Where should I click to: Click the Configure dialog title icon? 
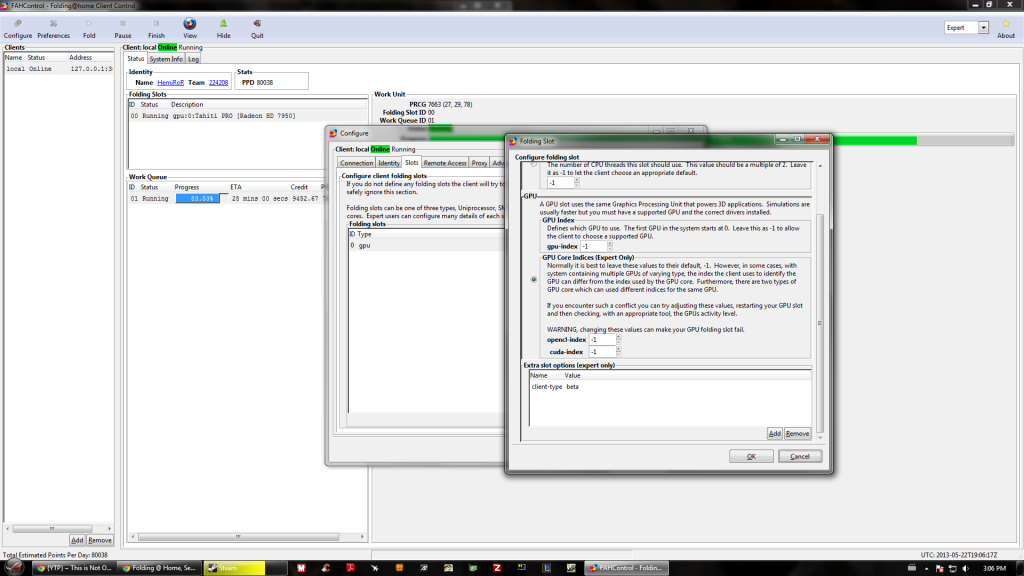tap(333, 133)
